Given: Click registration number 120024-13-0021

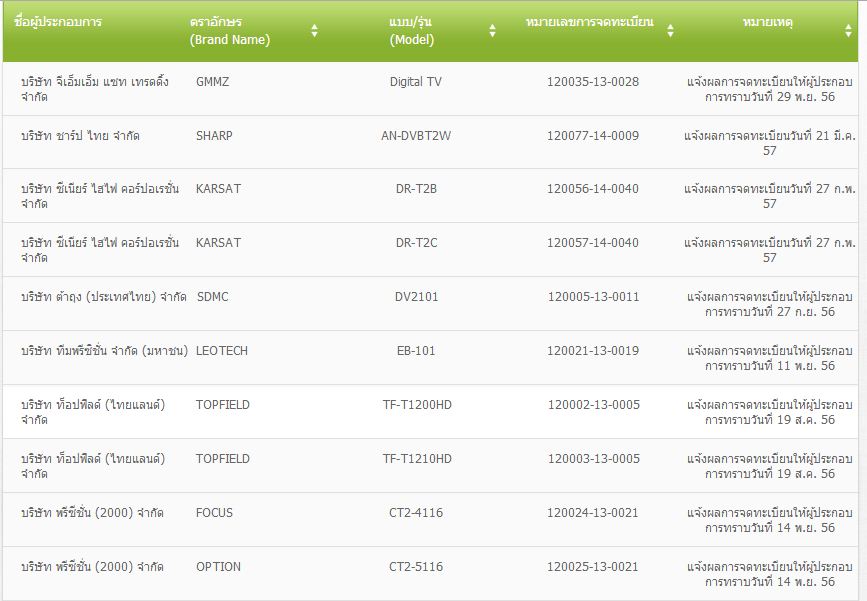Looking at the screenshot, I should pyautogui.click(x=593, y=513).
